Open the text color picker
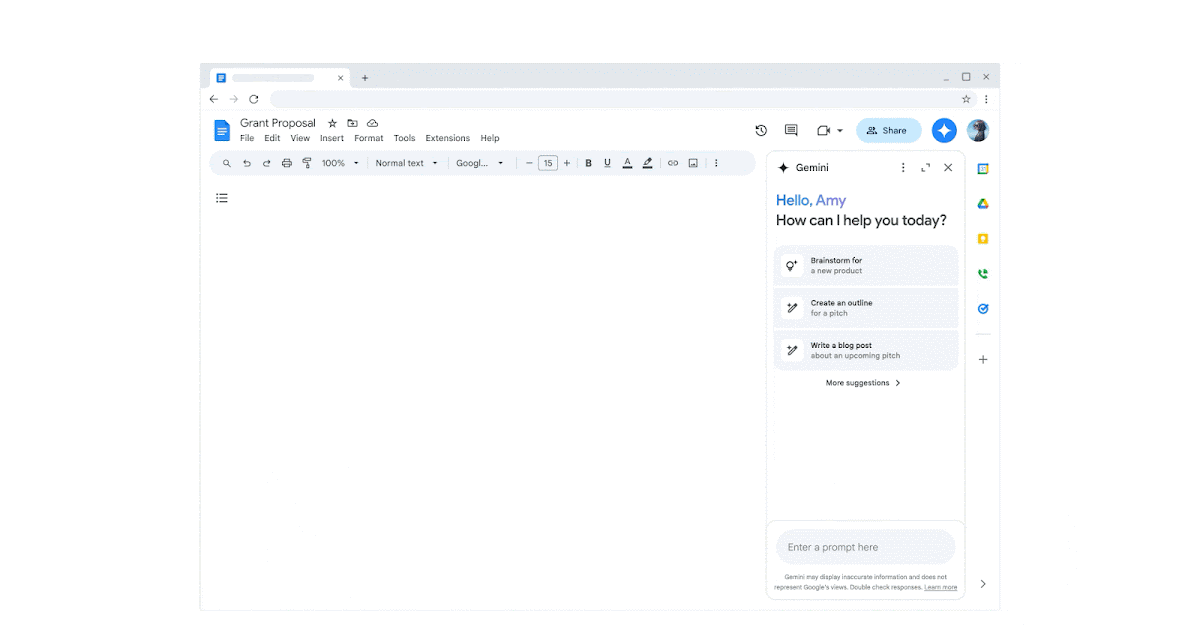This screenshot has width=1200, height=630. [x=627, y=163]
